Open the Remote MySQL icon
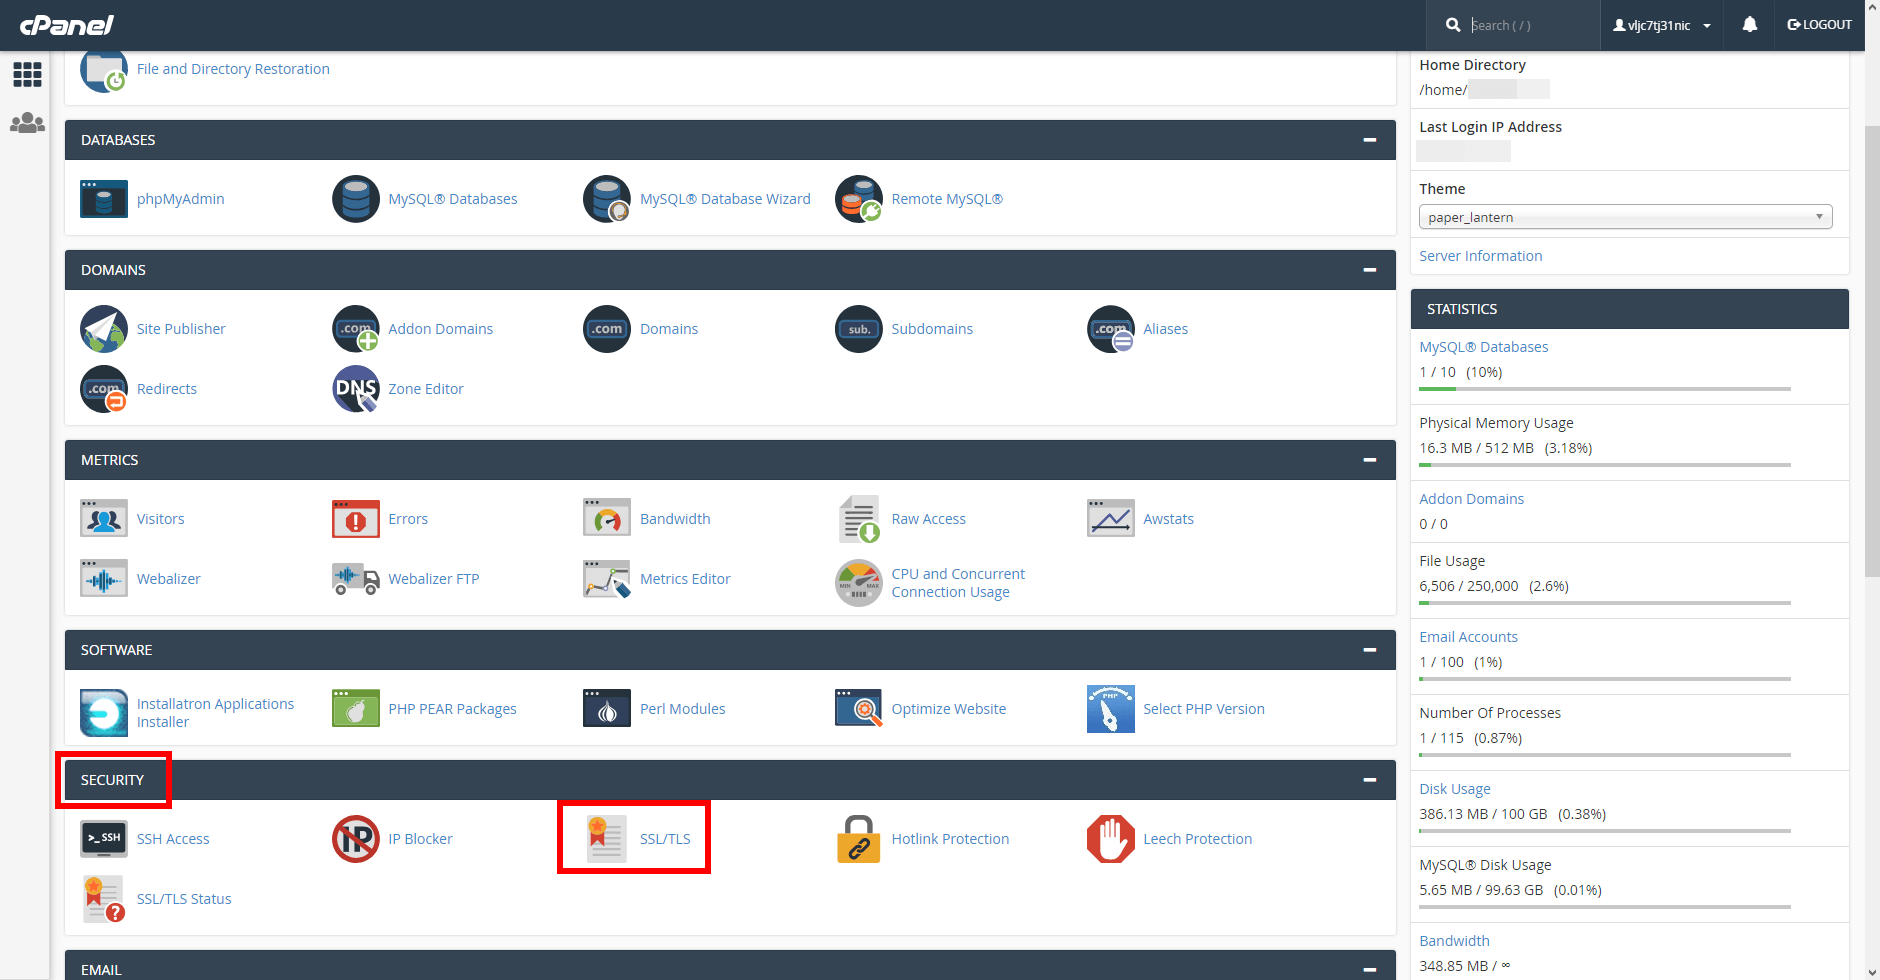This screenshot has height=980, width=1880. pos(859,199)
